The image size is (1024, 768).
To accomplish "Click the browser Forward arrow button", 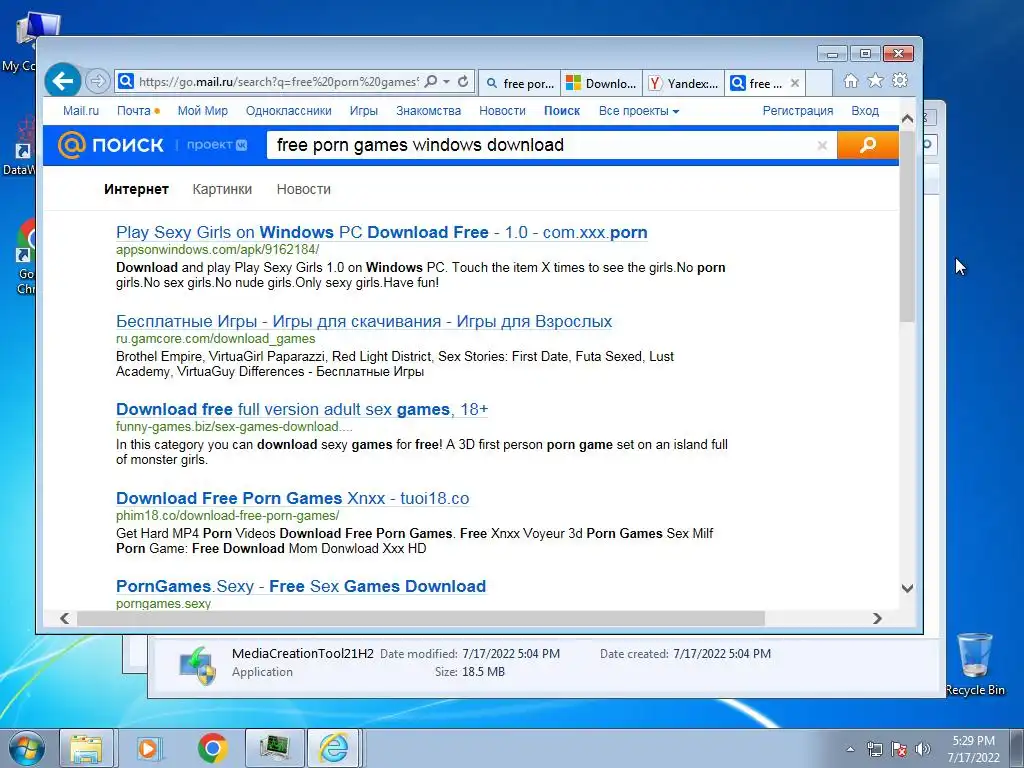I will [x=97, y=82].
